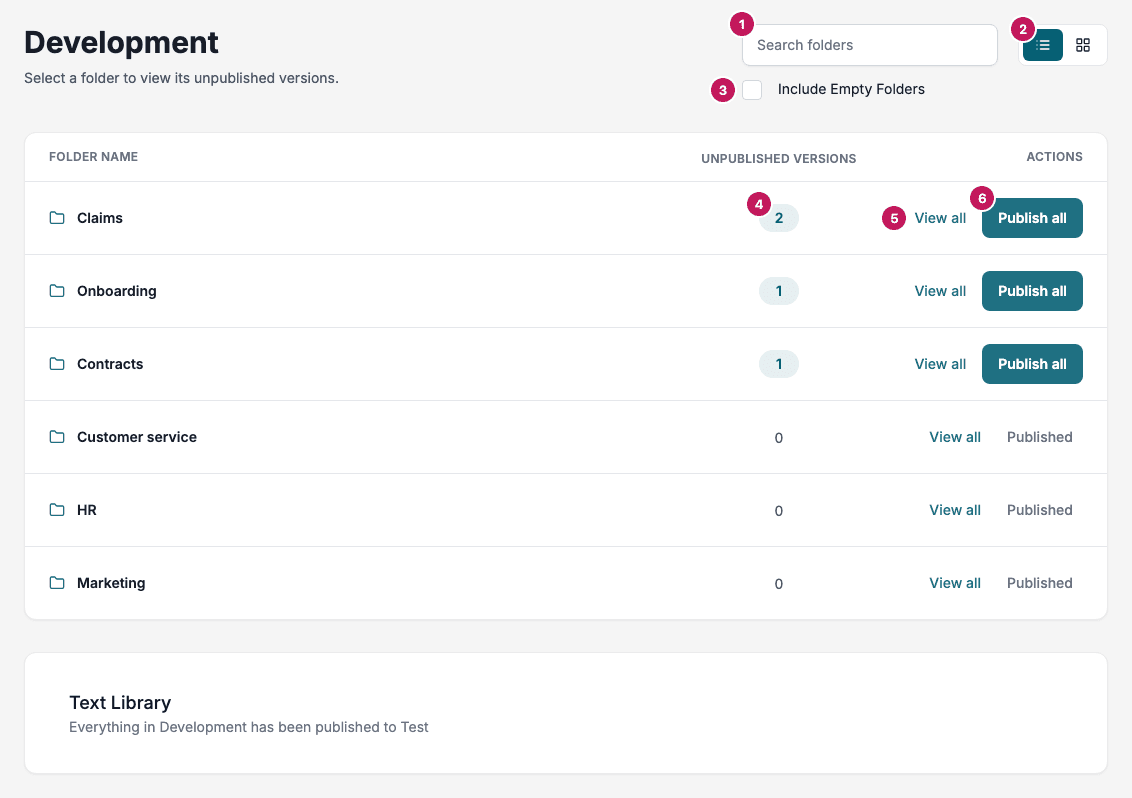This screenshot has height=798, width=1132.
Task: Click the Marketing unpublished count 0
Action: tap(778, 584)
